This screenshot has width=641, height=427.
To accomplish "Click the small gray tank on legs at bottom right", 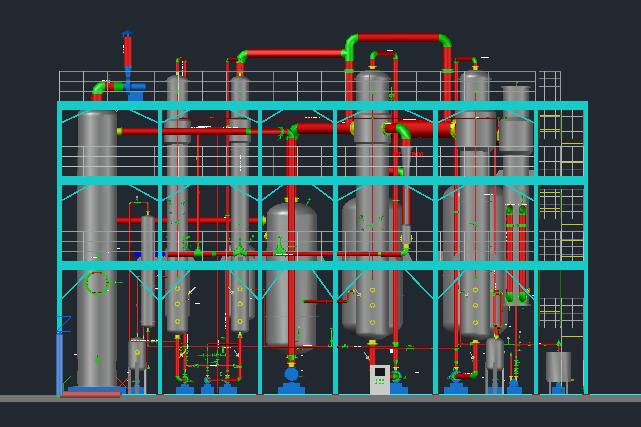I will 558,366.
